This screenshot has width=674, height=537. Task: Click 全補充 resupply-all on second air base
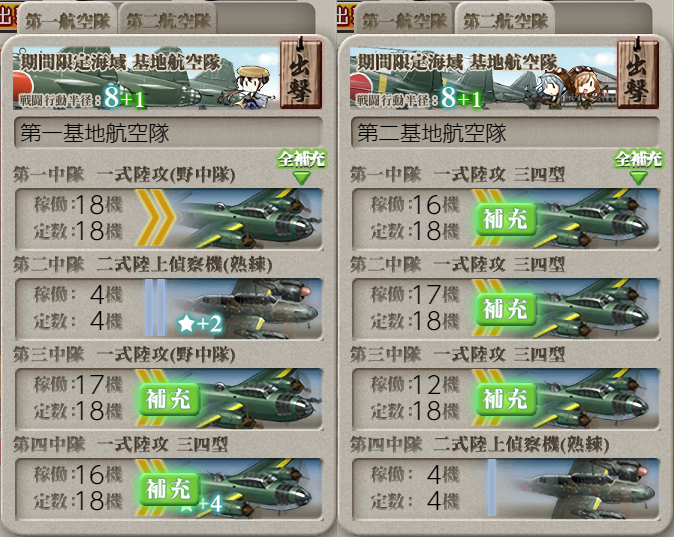(638, 166)
